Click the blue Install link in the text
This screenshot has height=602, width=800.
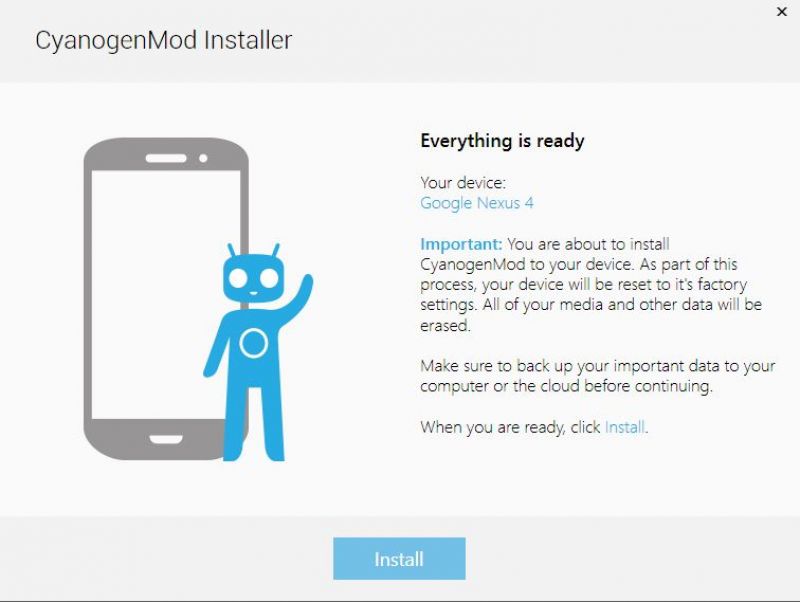tap(625, 427)
